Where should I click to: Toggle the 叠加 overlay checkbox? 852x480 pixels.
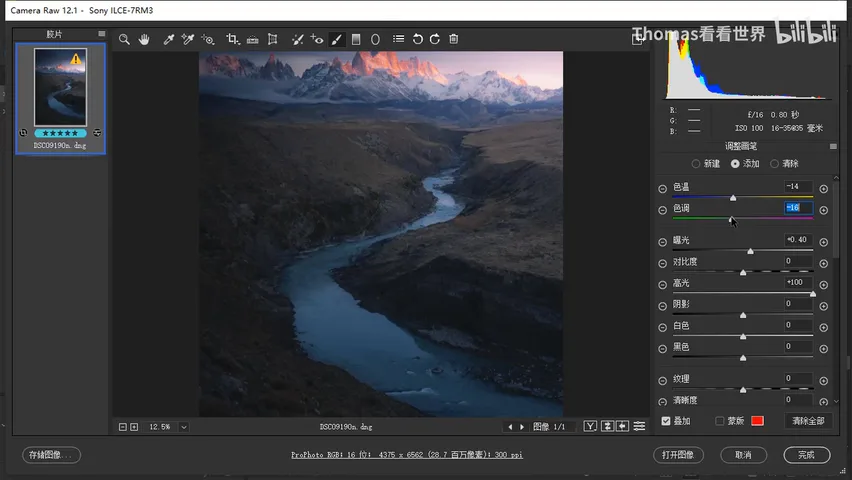[x=666, y=421]
